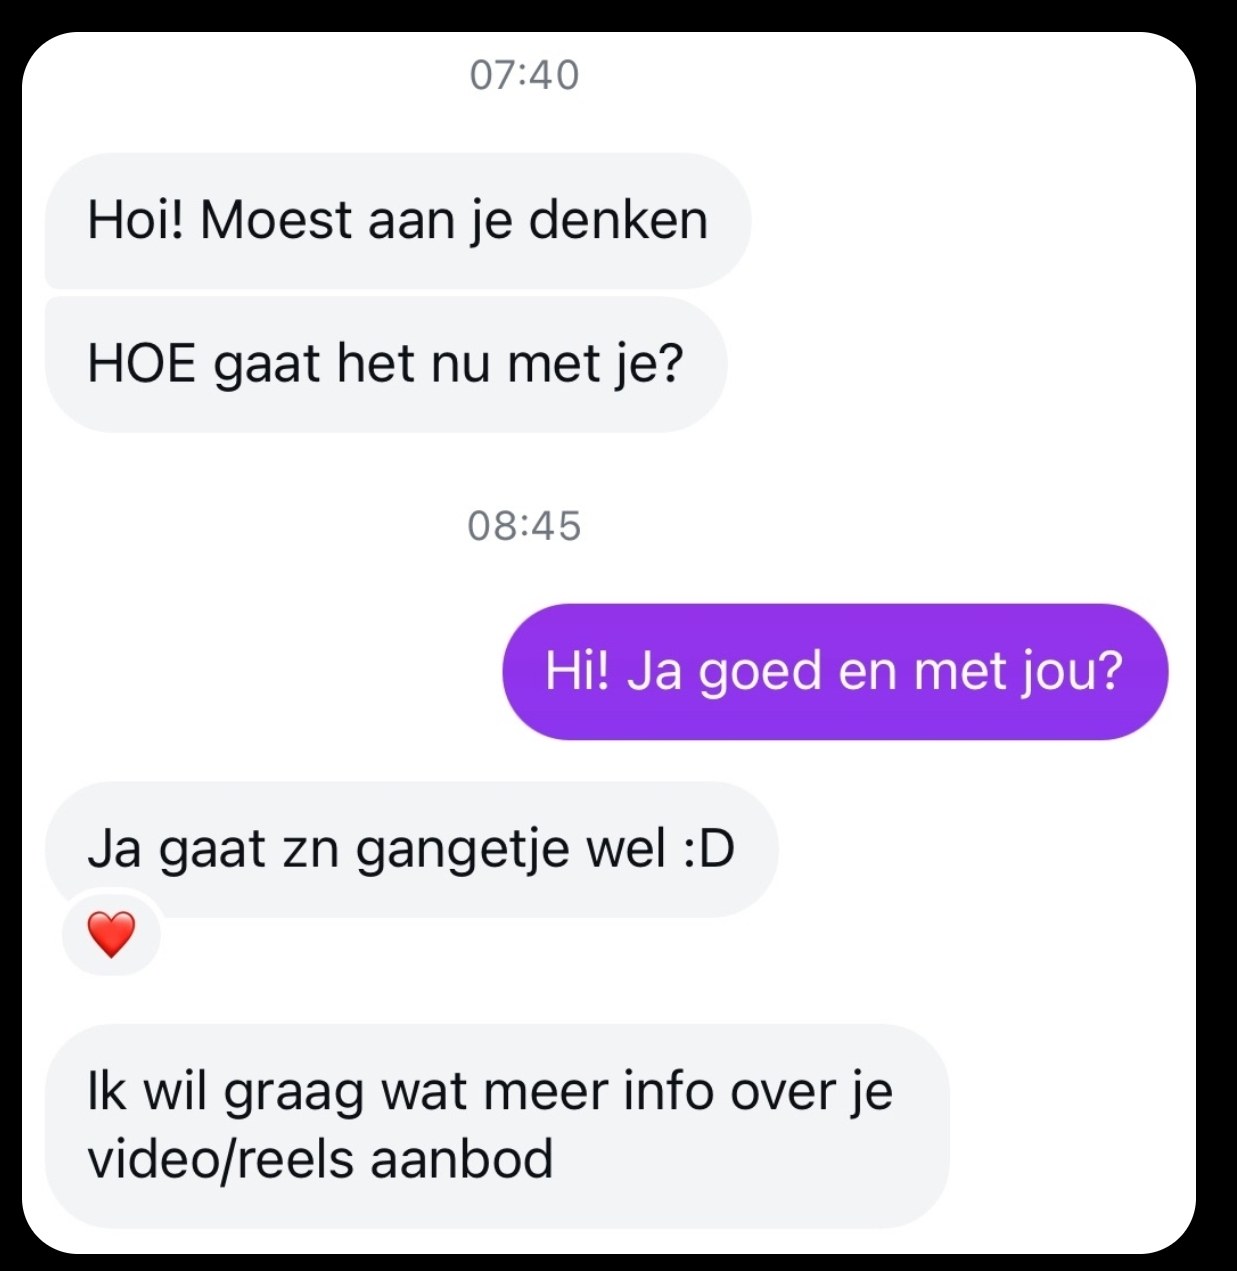Select the "HOE gaat het nu met je?" bubble
1237x1271 pixels.
[386, 364]
